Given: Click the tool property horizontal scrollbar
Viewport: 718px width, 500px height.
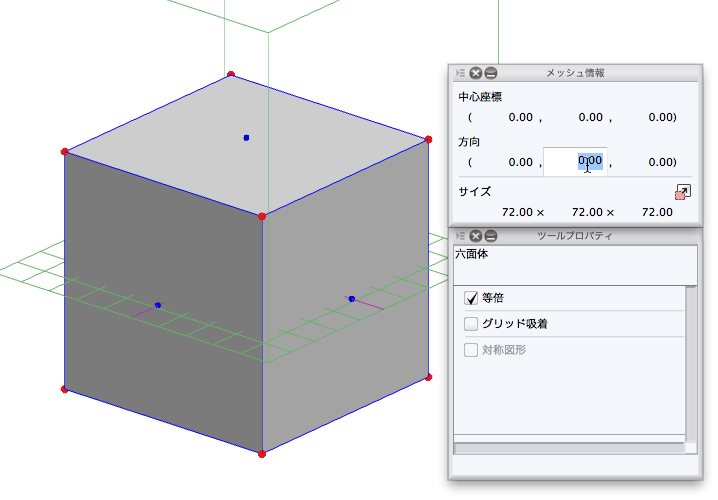Looking at the screenshot, I should click(568, 448).
